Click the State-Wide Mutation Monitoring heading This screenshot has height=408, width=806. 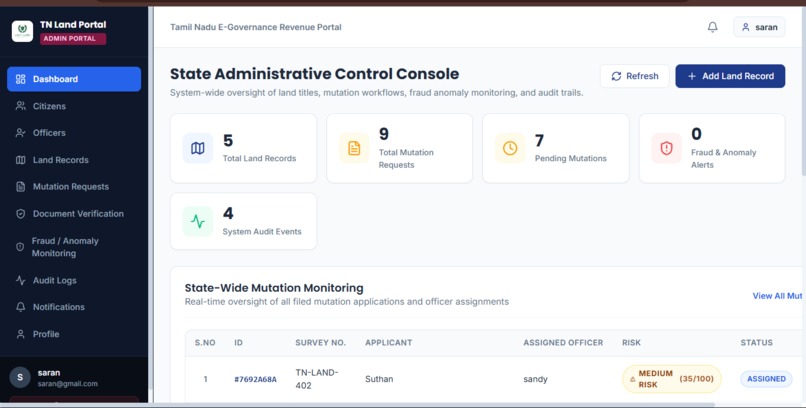[274, 288]
